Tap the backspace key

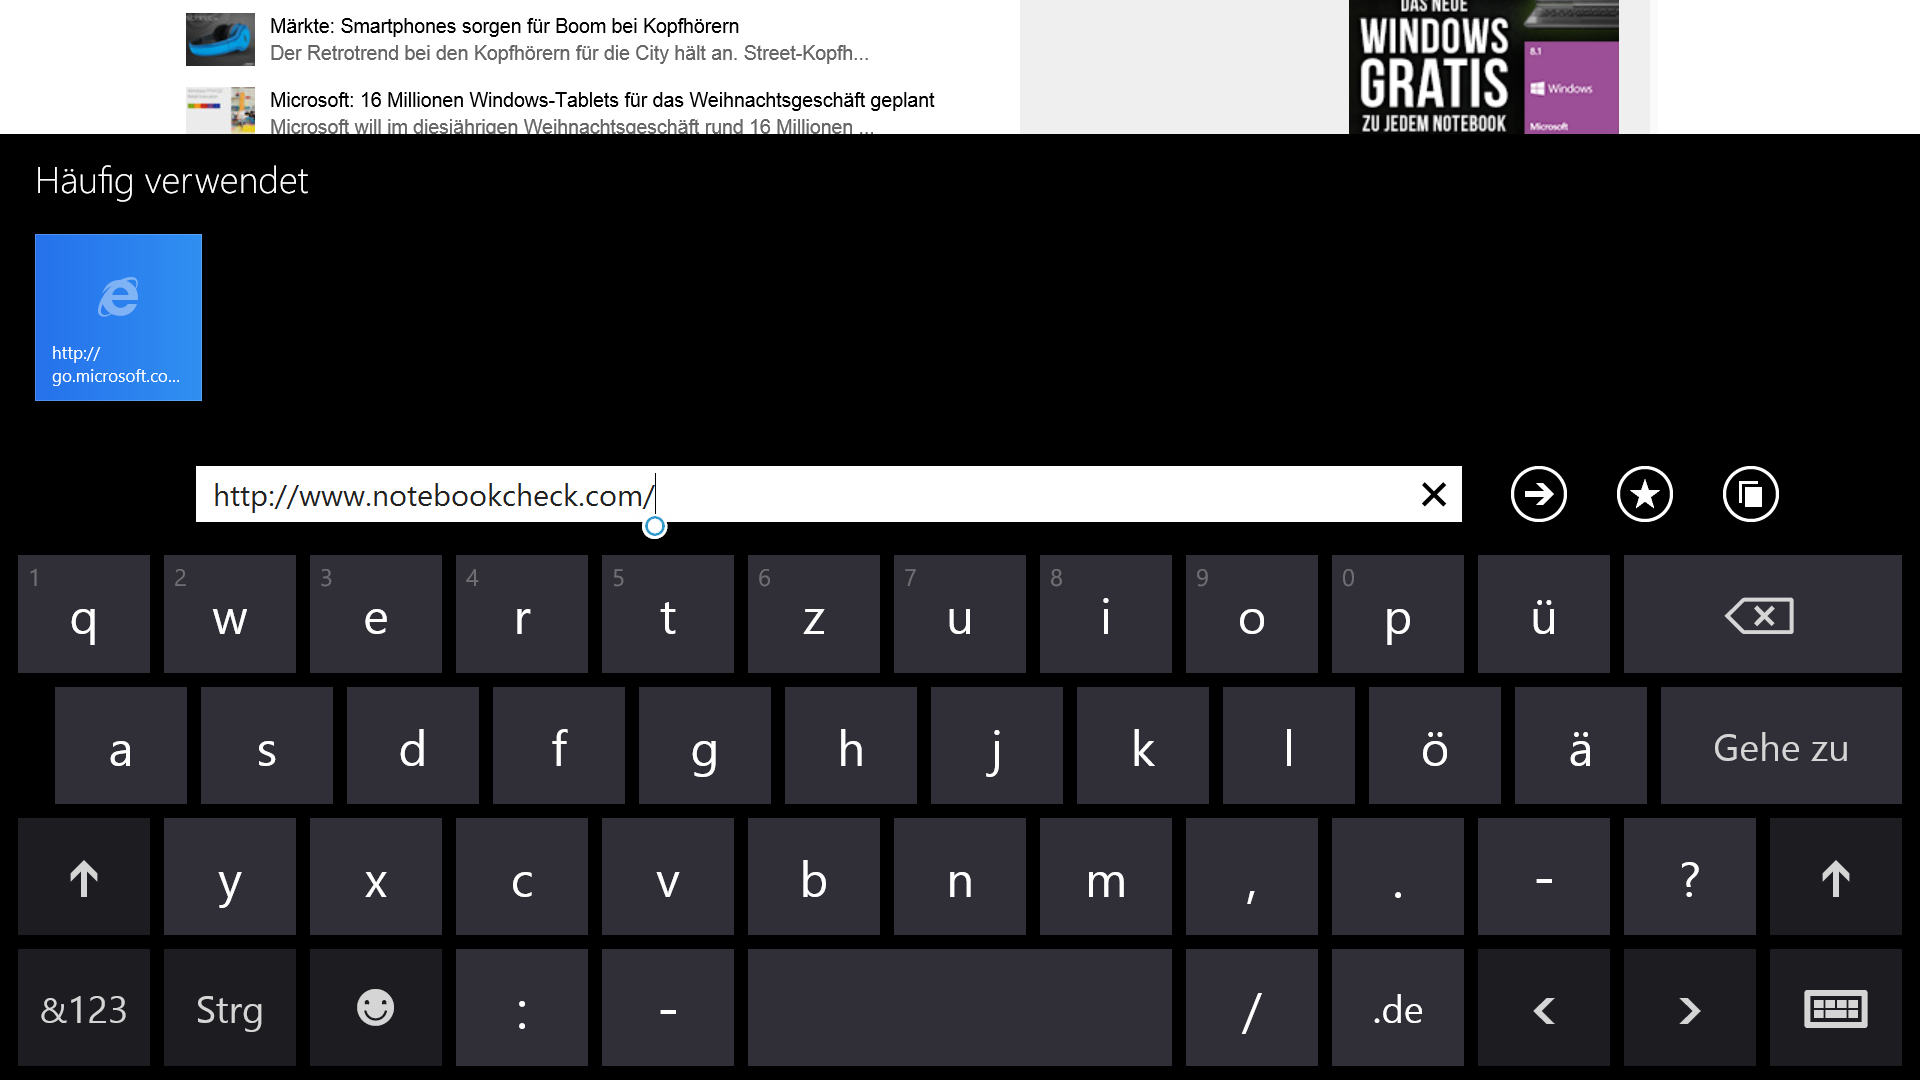tap(1762, 614)
